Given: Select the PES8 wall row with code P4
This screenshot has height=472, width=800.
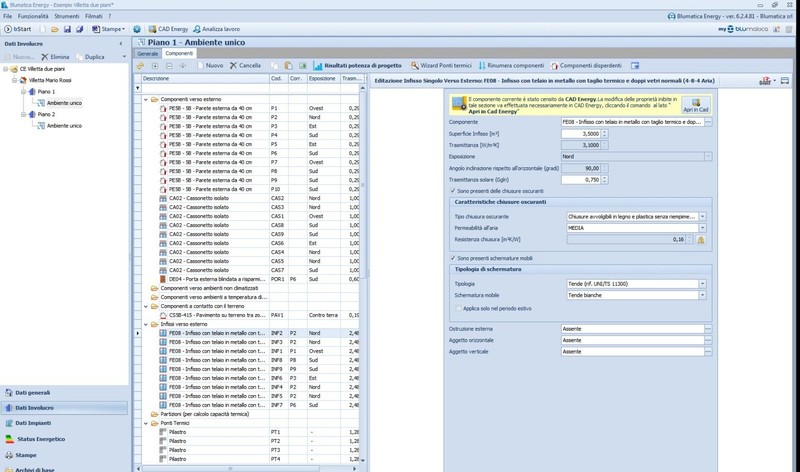Looking at the screenshot, I should pos(250,135).
